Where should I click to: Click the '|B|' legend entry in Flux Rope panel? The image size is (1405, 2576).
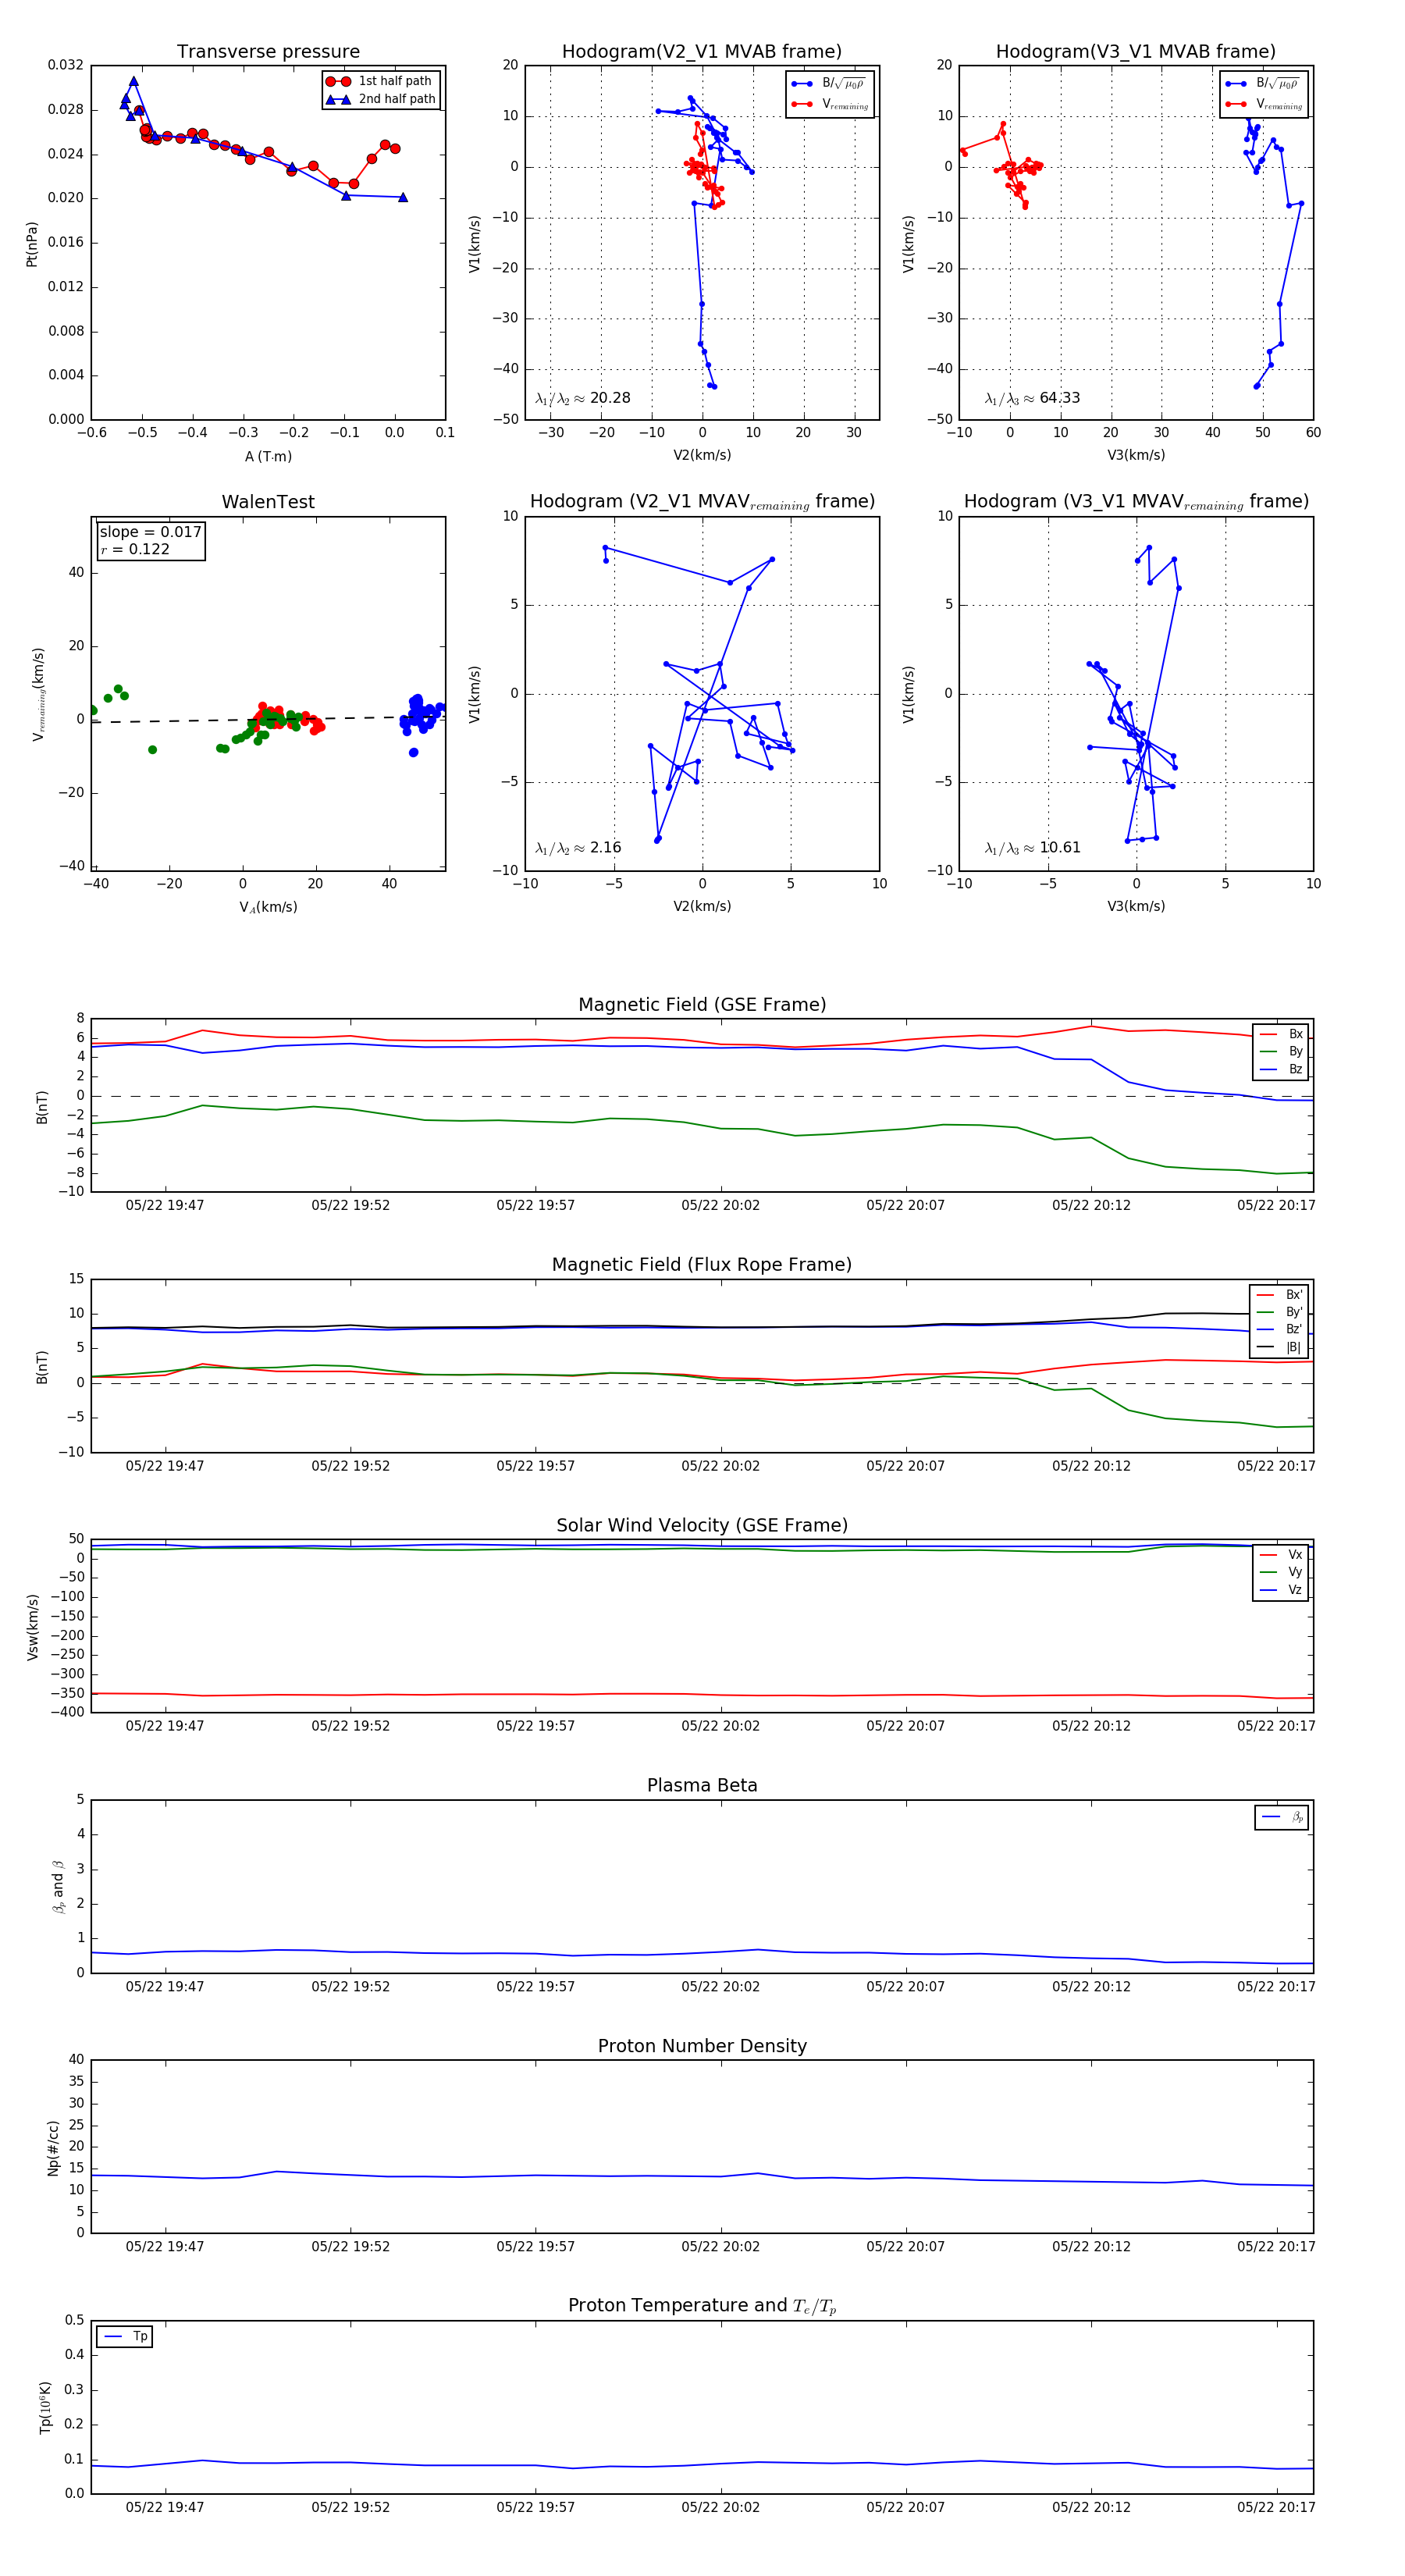[1280, 1348]
